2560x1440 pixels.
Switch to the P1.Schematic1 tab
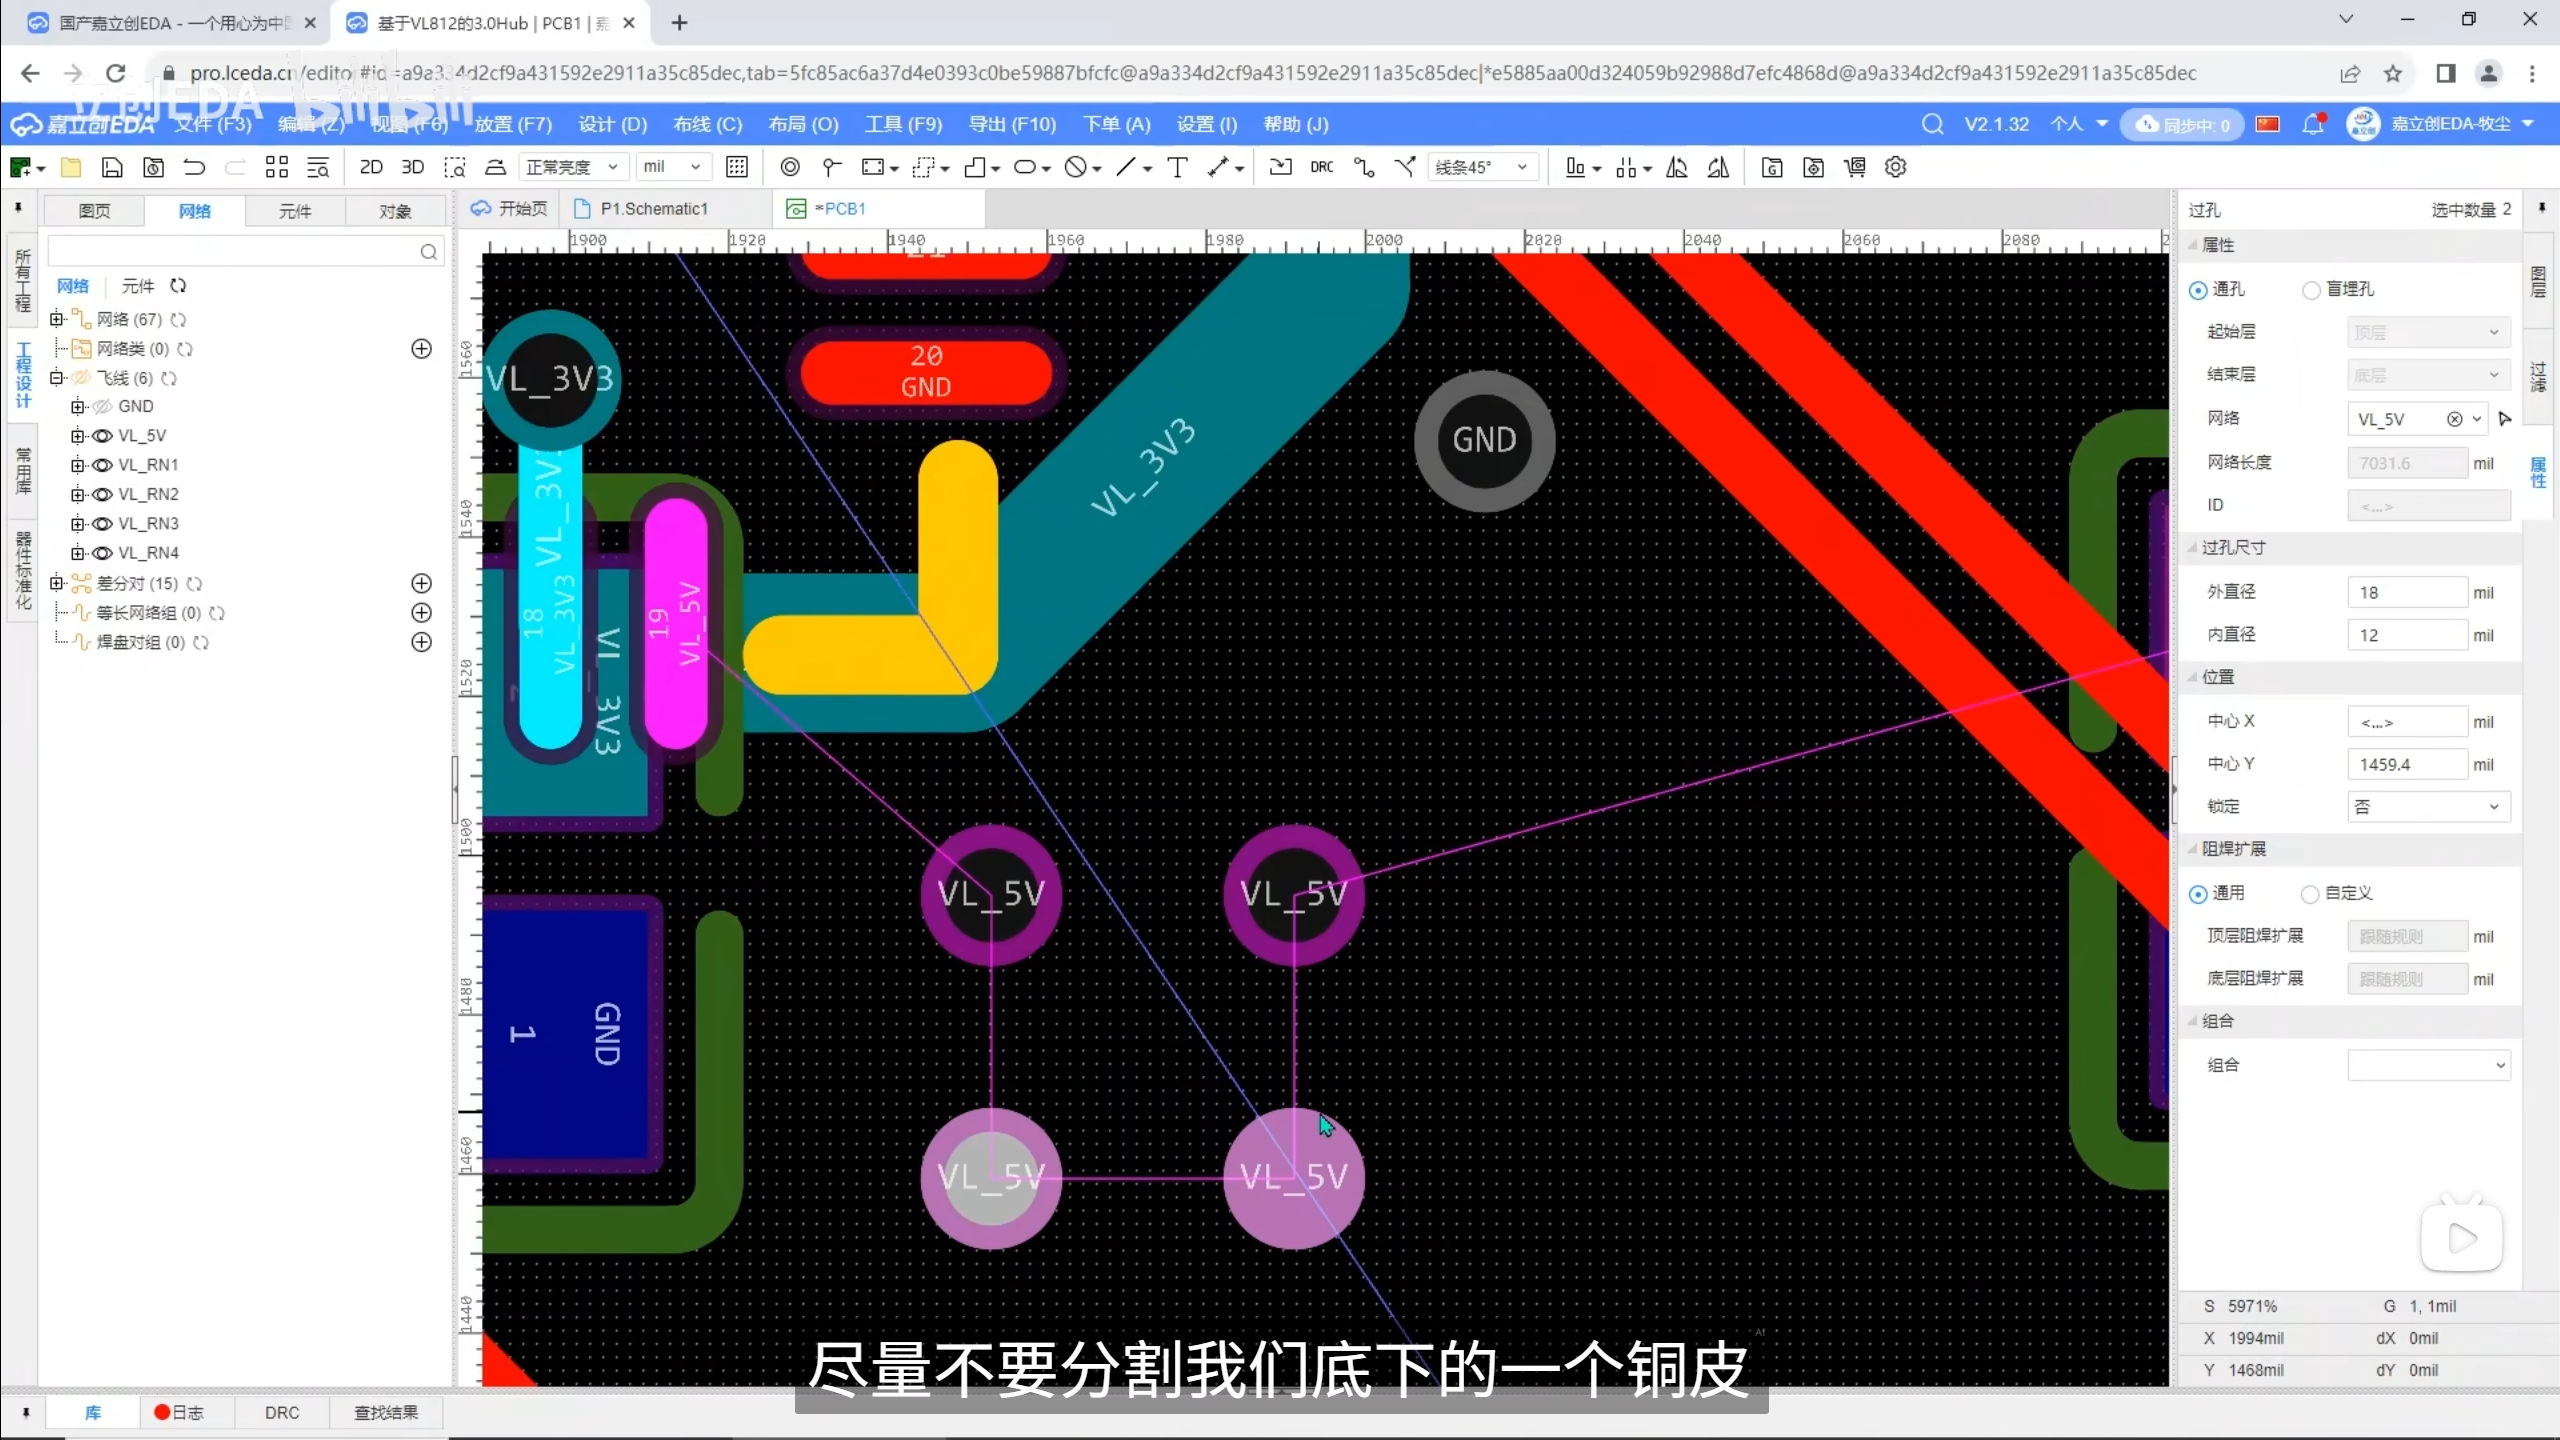(x=653, y=208)
